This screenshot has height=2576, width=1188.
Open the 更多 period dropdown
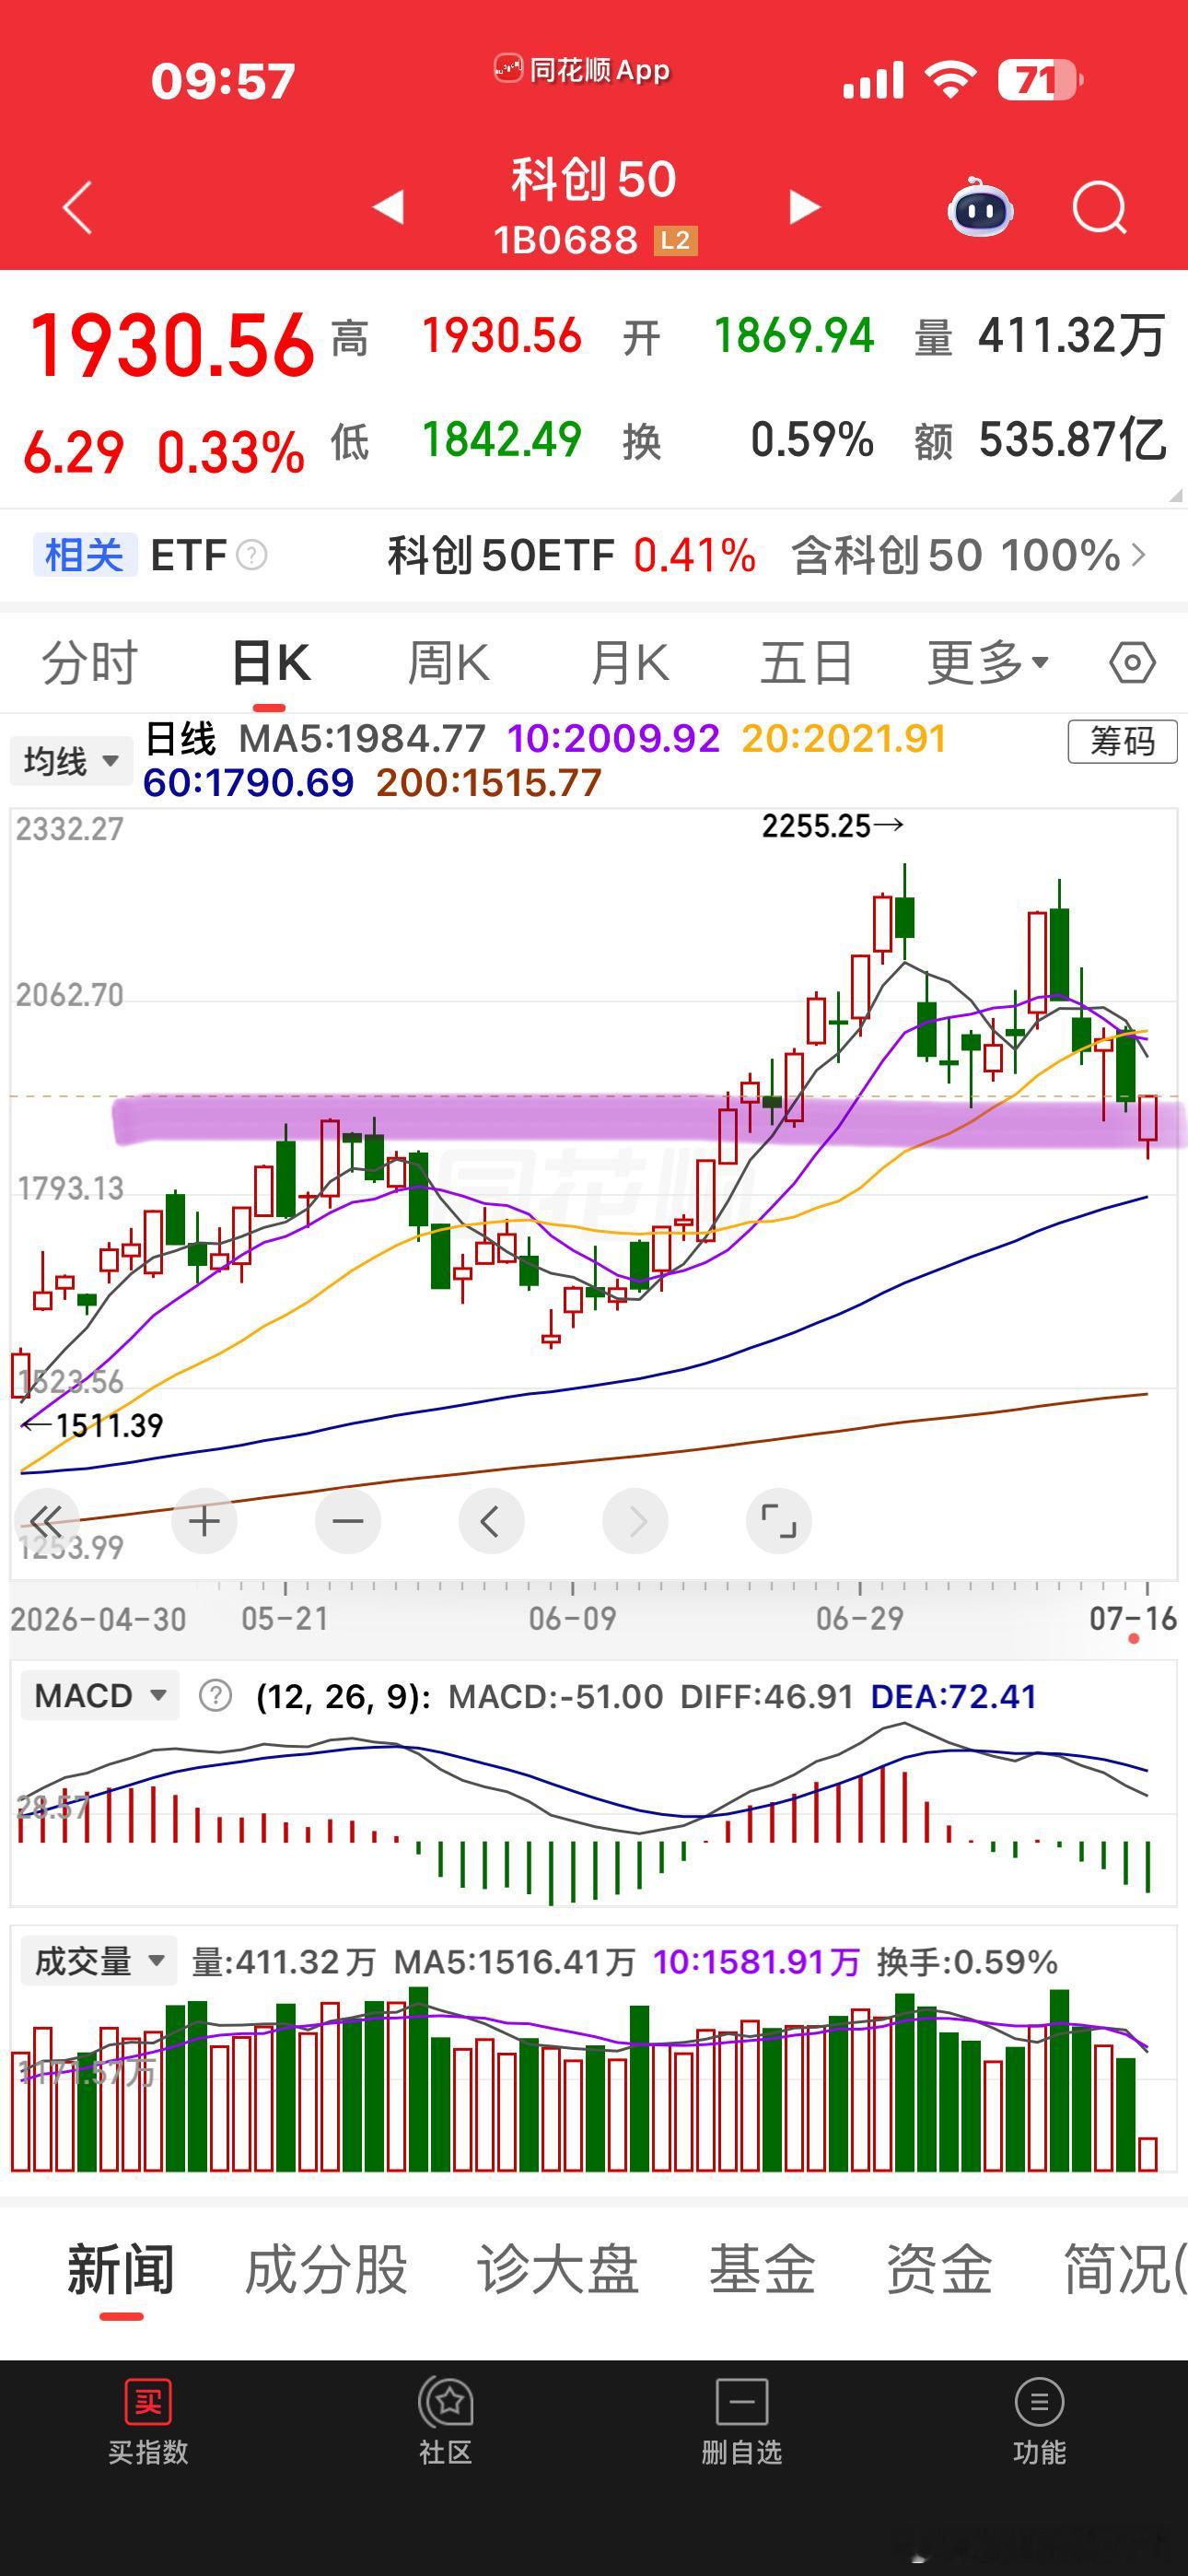pyautogui.click(x=988, y=662)
